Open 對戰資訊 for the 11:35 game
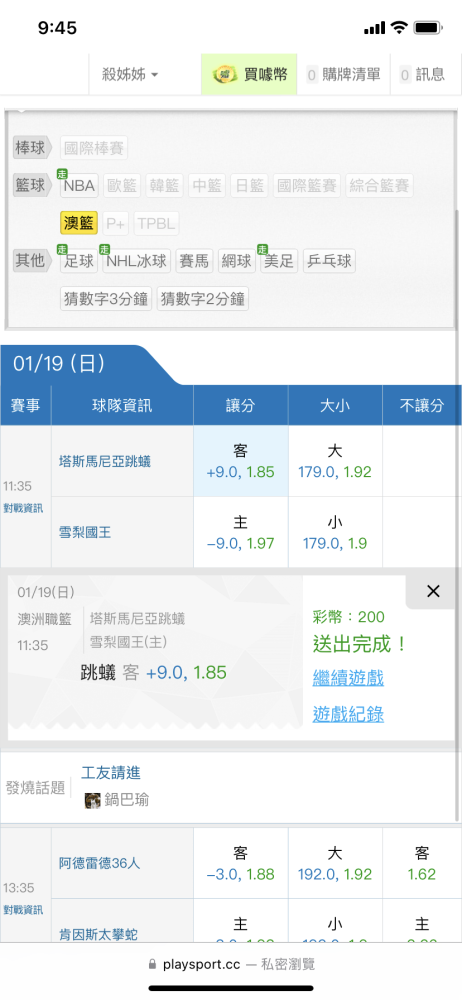This screenshot has width=462, height=1000. (23, 508)
